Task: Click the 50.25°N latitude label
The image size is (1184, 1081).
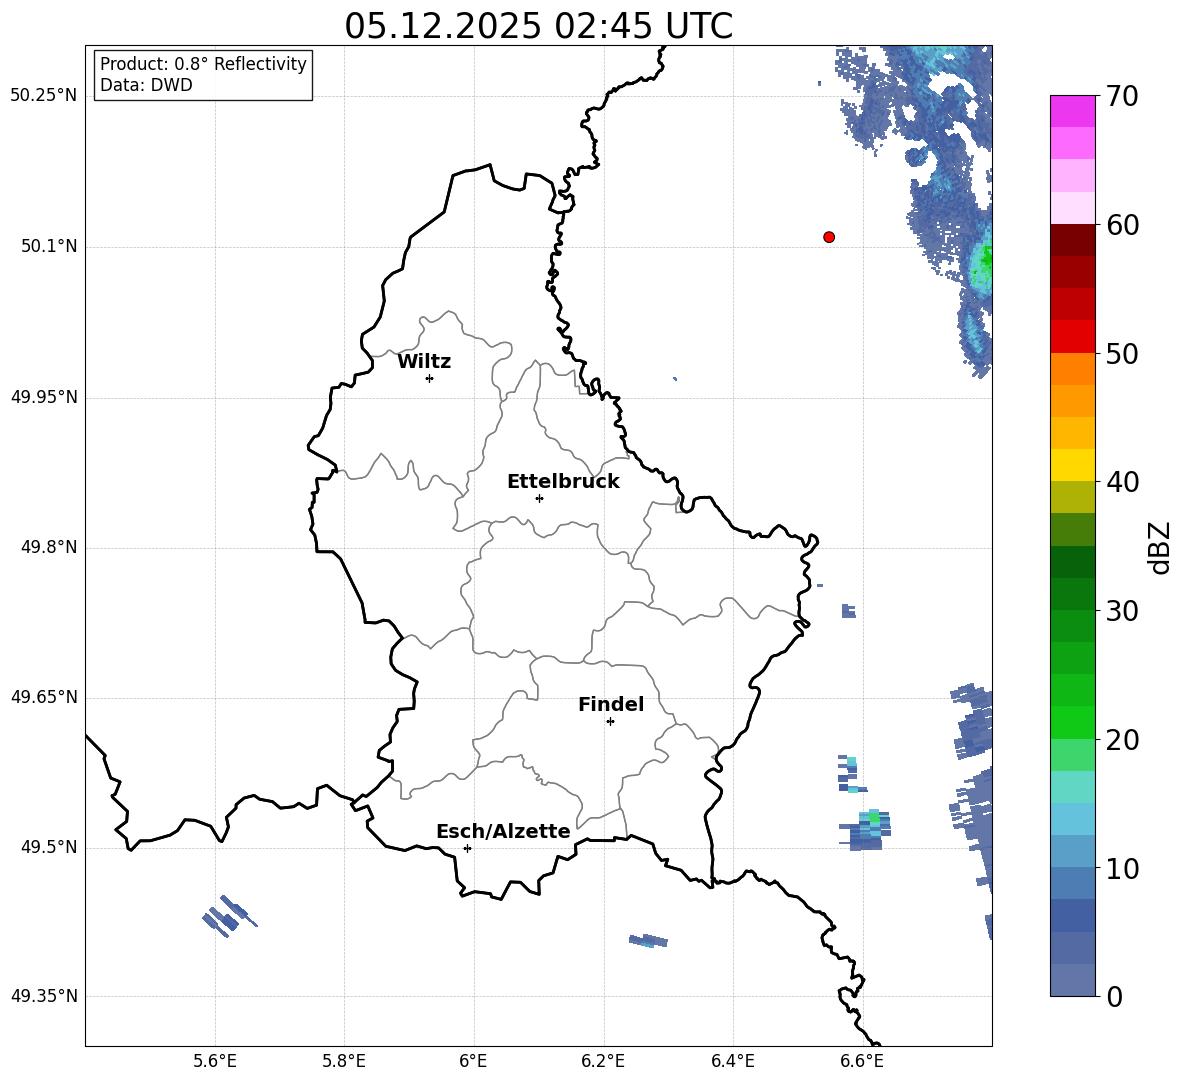Action: (44, 96)
